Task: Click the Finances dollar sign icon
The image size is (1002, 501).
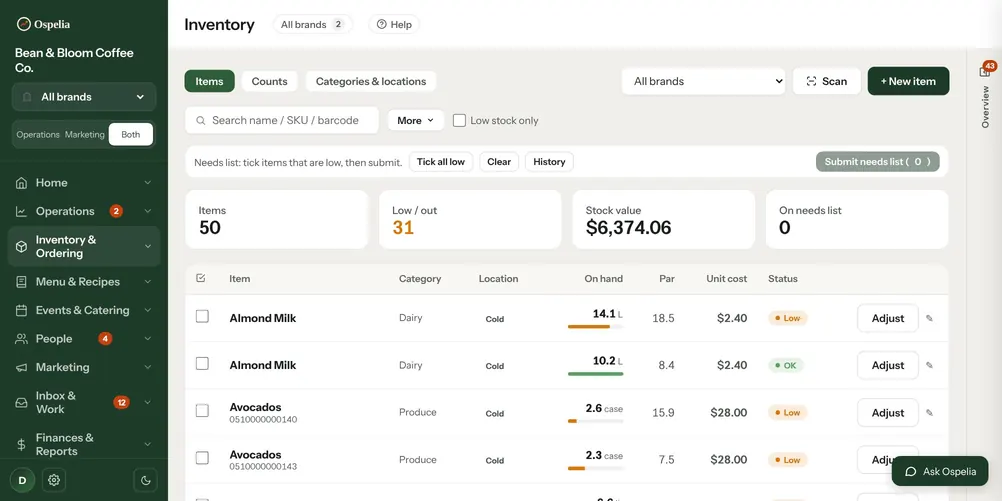Action: coord(21,445)
